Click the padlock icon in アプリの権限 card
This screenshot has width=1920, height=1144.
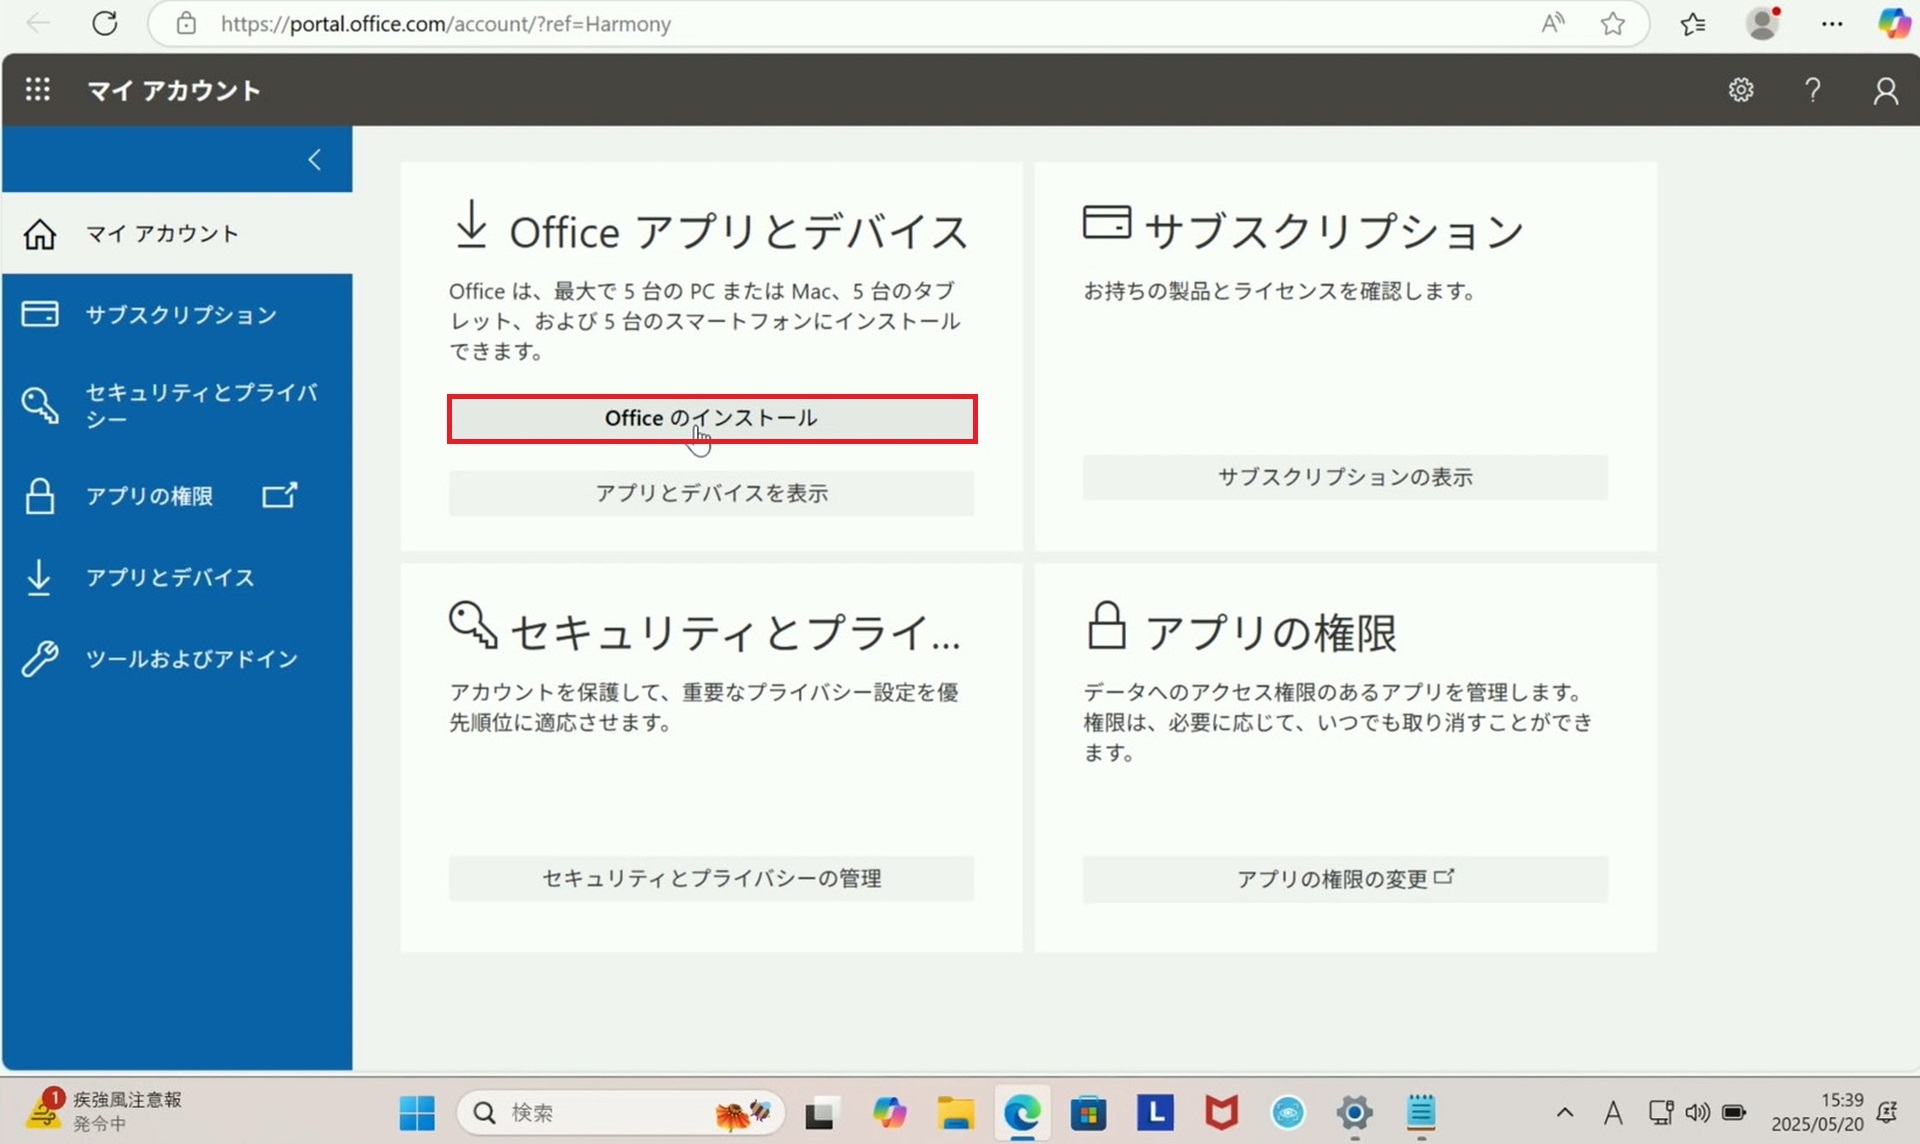click(x=1106, y=625)
